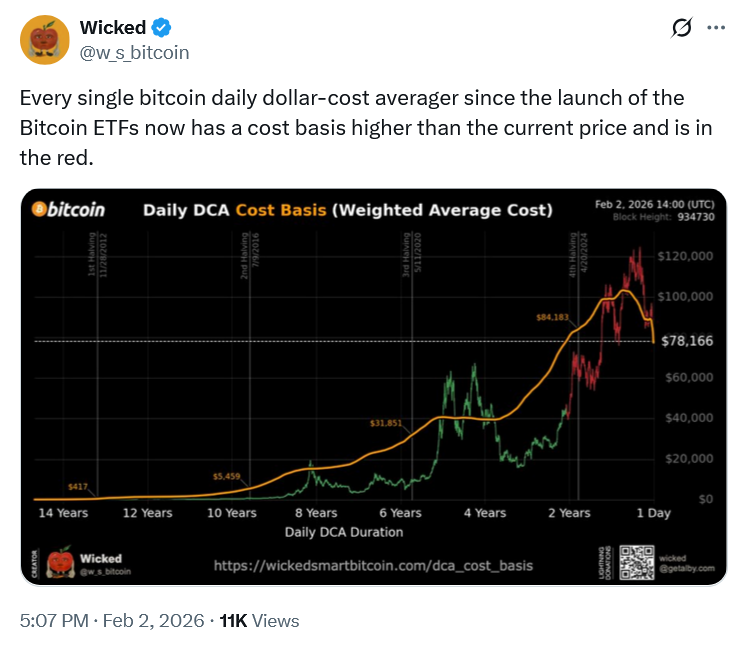This screenshot has height=652, width=747.
Task: Click the $78,166 current price label
Action: [x=687, y=341]
